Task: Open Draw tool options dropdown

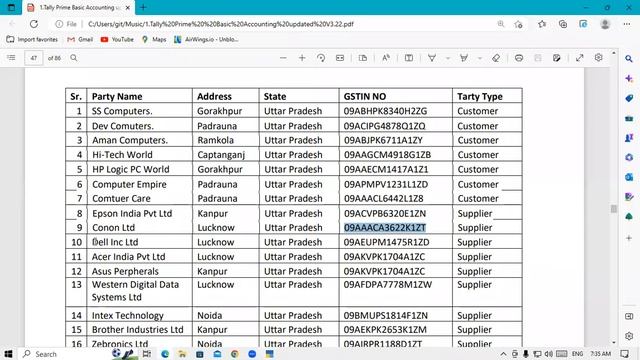Action: (448, 58)
